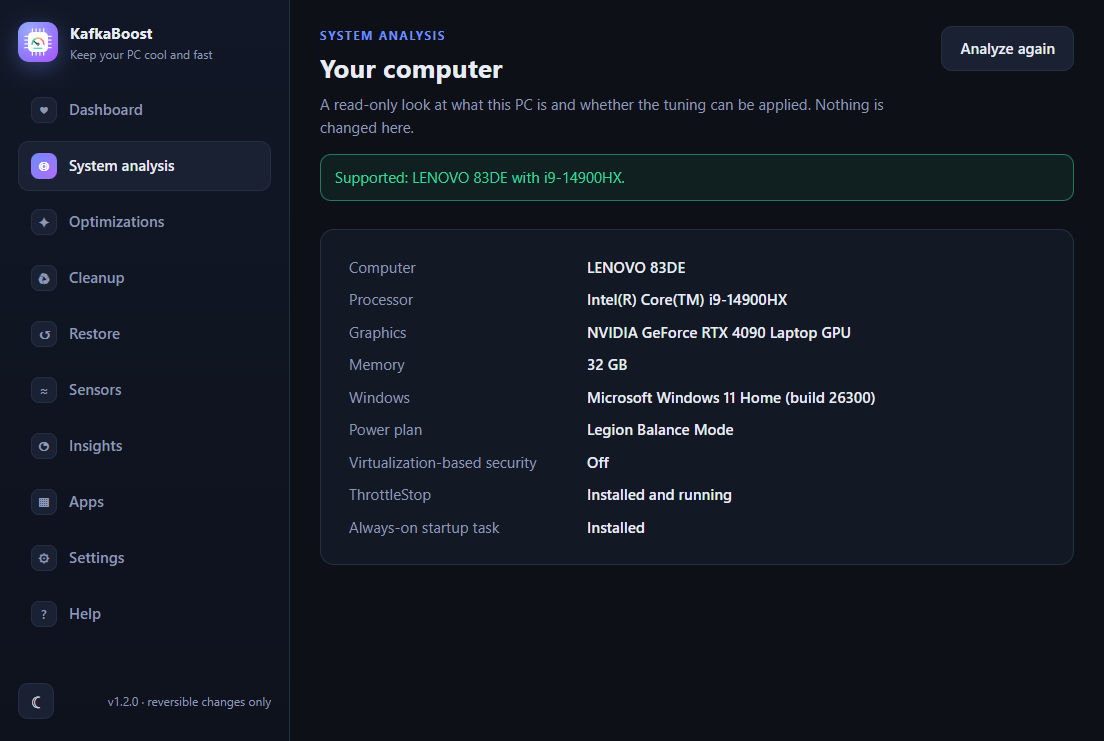Screen dimensions: 1104x741
Task: Click the Computer value LENOVO 83DE
Action: click(x=636, y=268)
